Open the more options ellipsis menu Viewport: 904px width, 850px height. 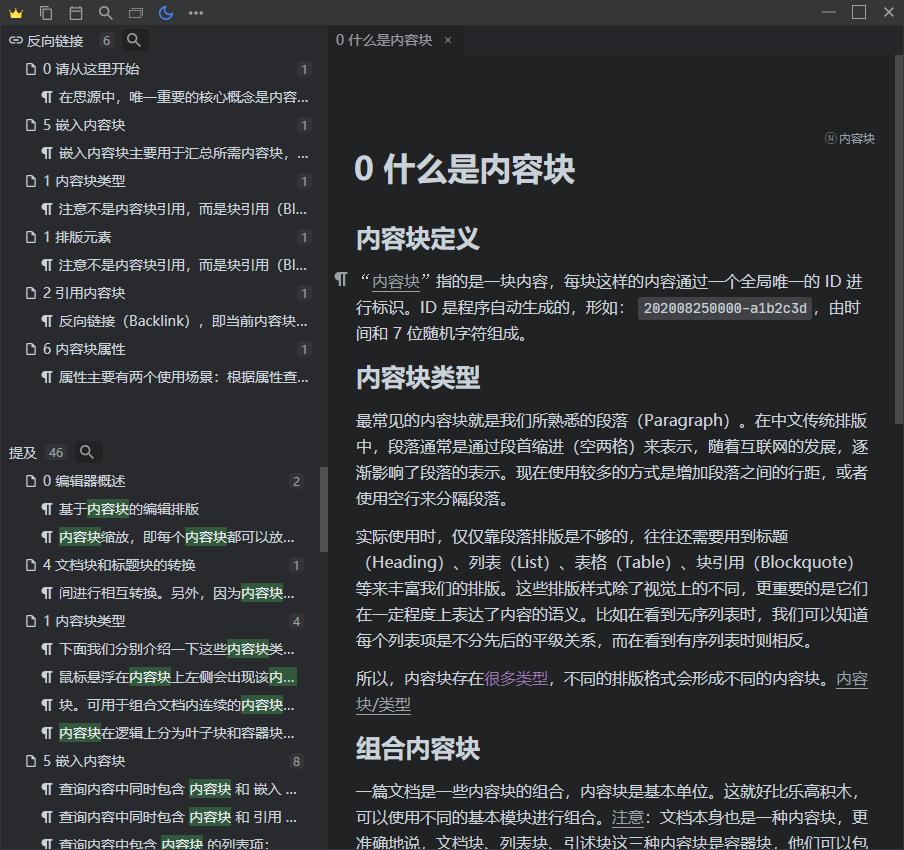point(195,13)
